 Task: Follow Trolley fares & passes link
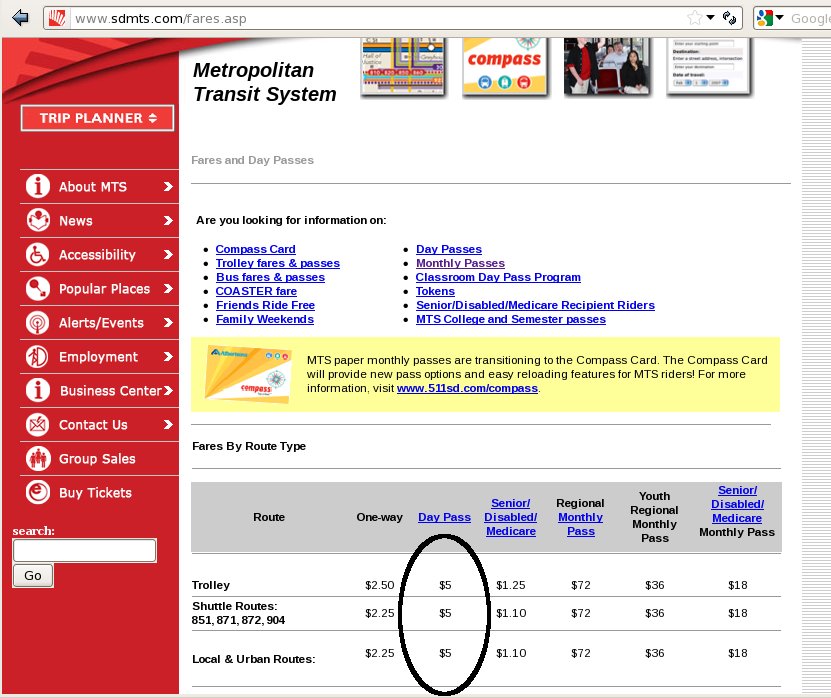coord(278,263)
